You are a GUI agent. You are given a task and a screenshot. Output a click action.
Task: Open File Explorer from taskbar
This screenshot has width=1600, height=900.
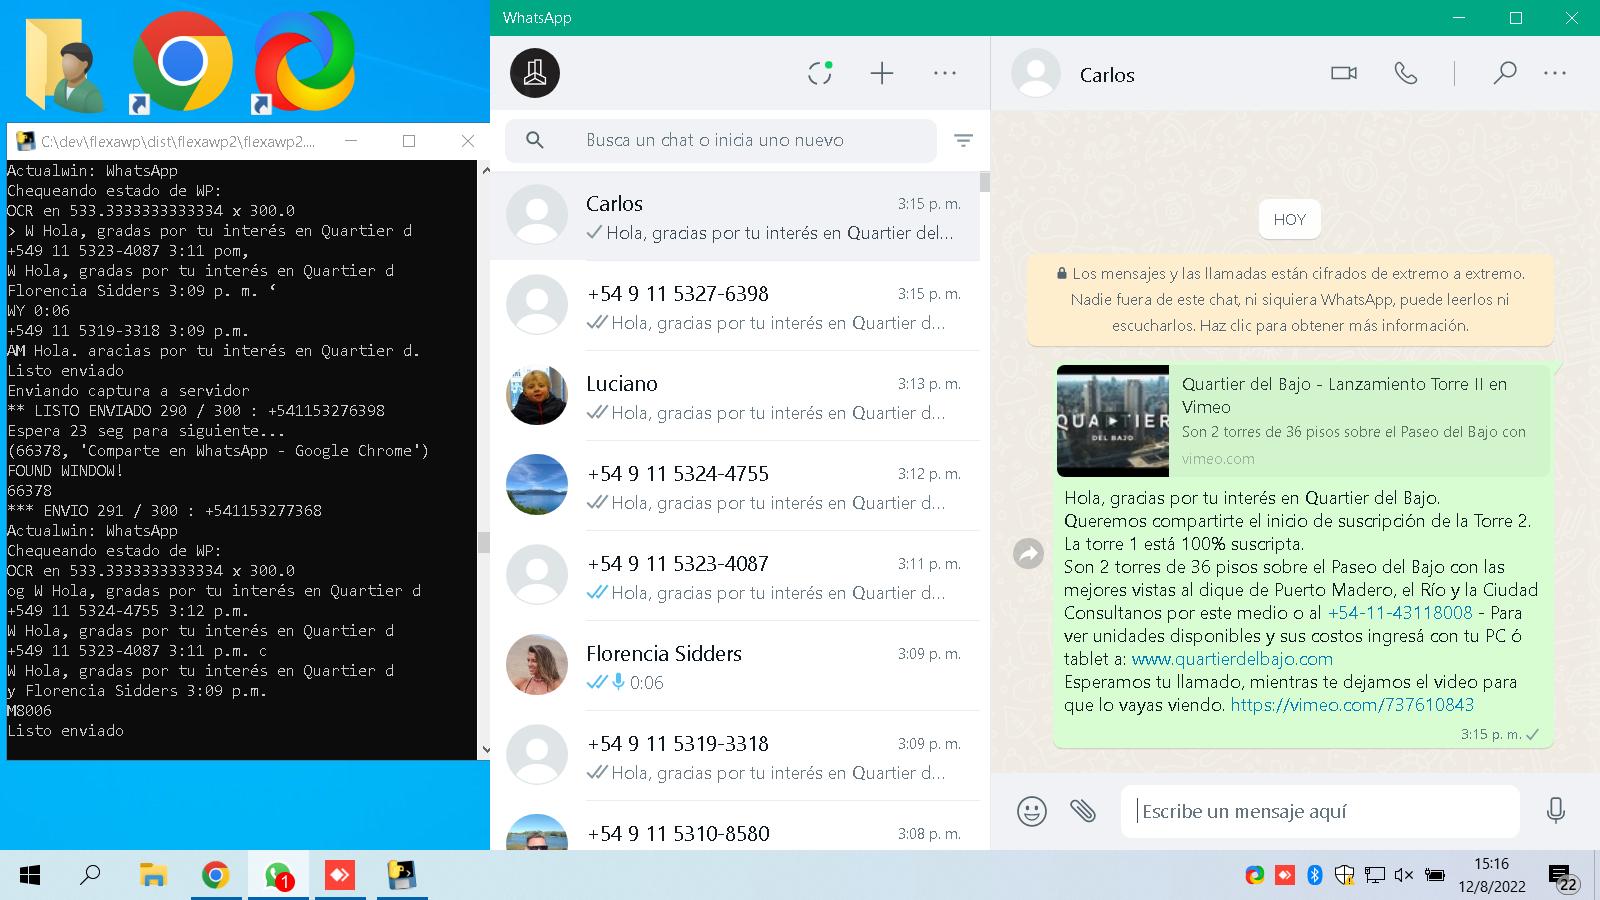coord(152,876)
